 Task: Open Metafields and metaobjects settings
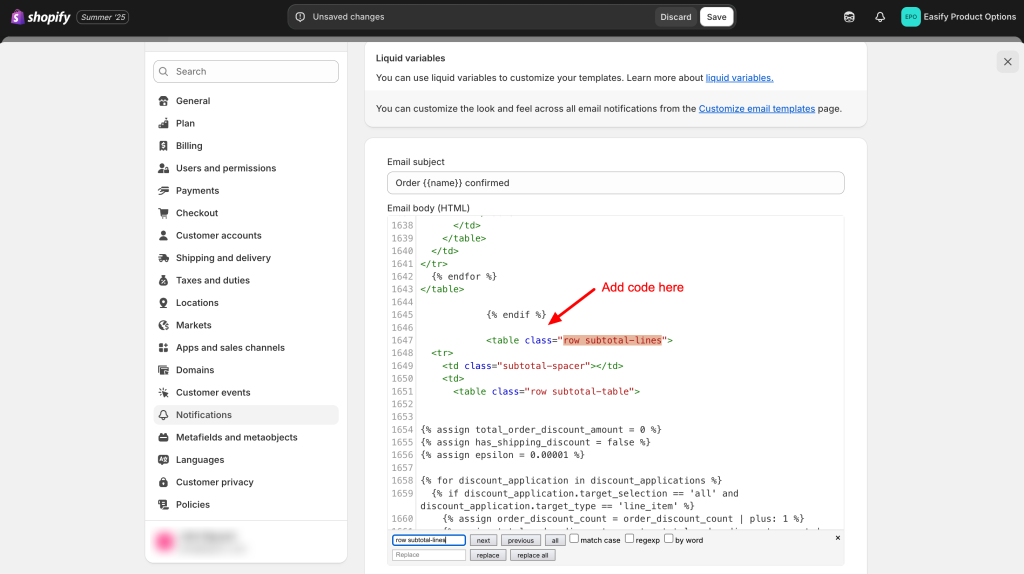tap(246, 438)
